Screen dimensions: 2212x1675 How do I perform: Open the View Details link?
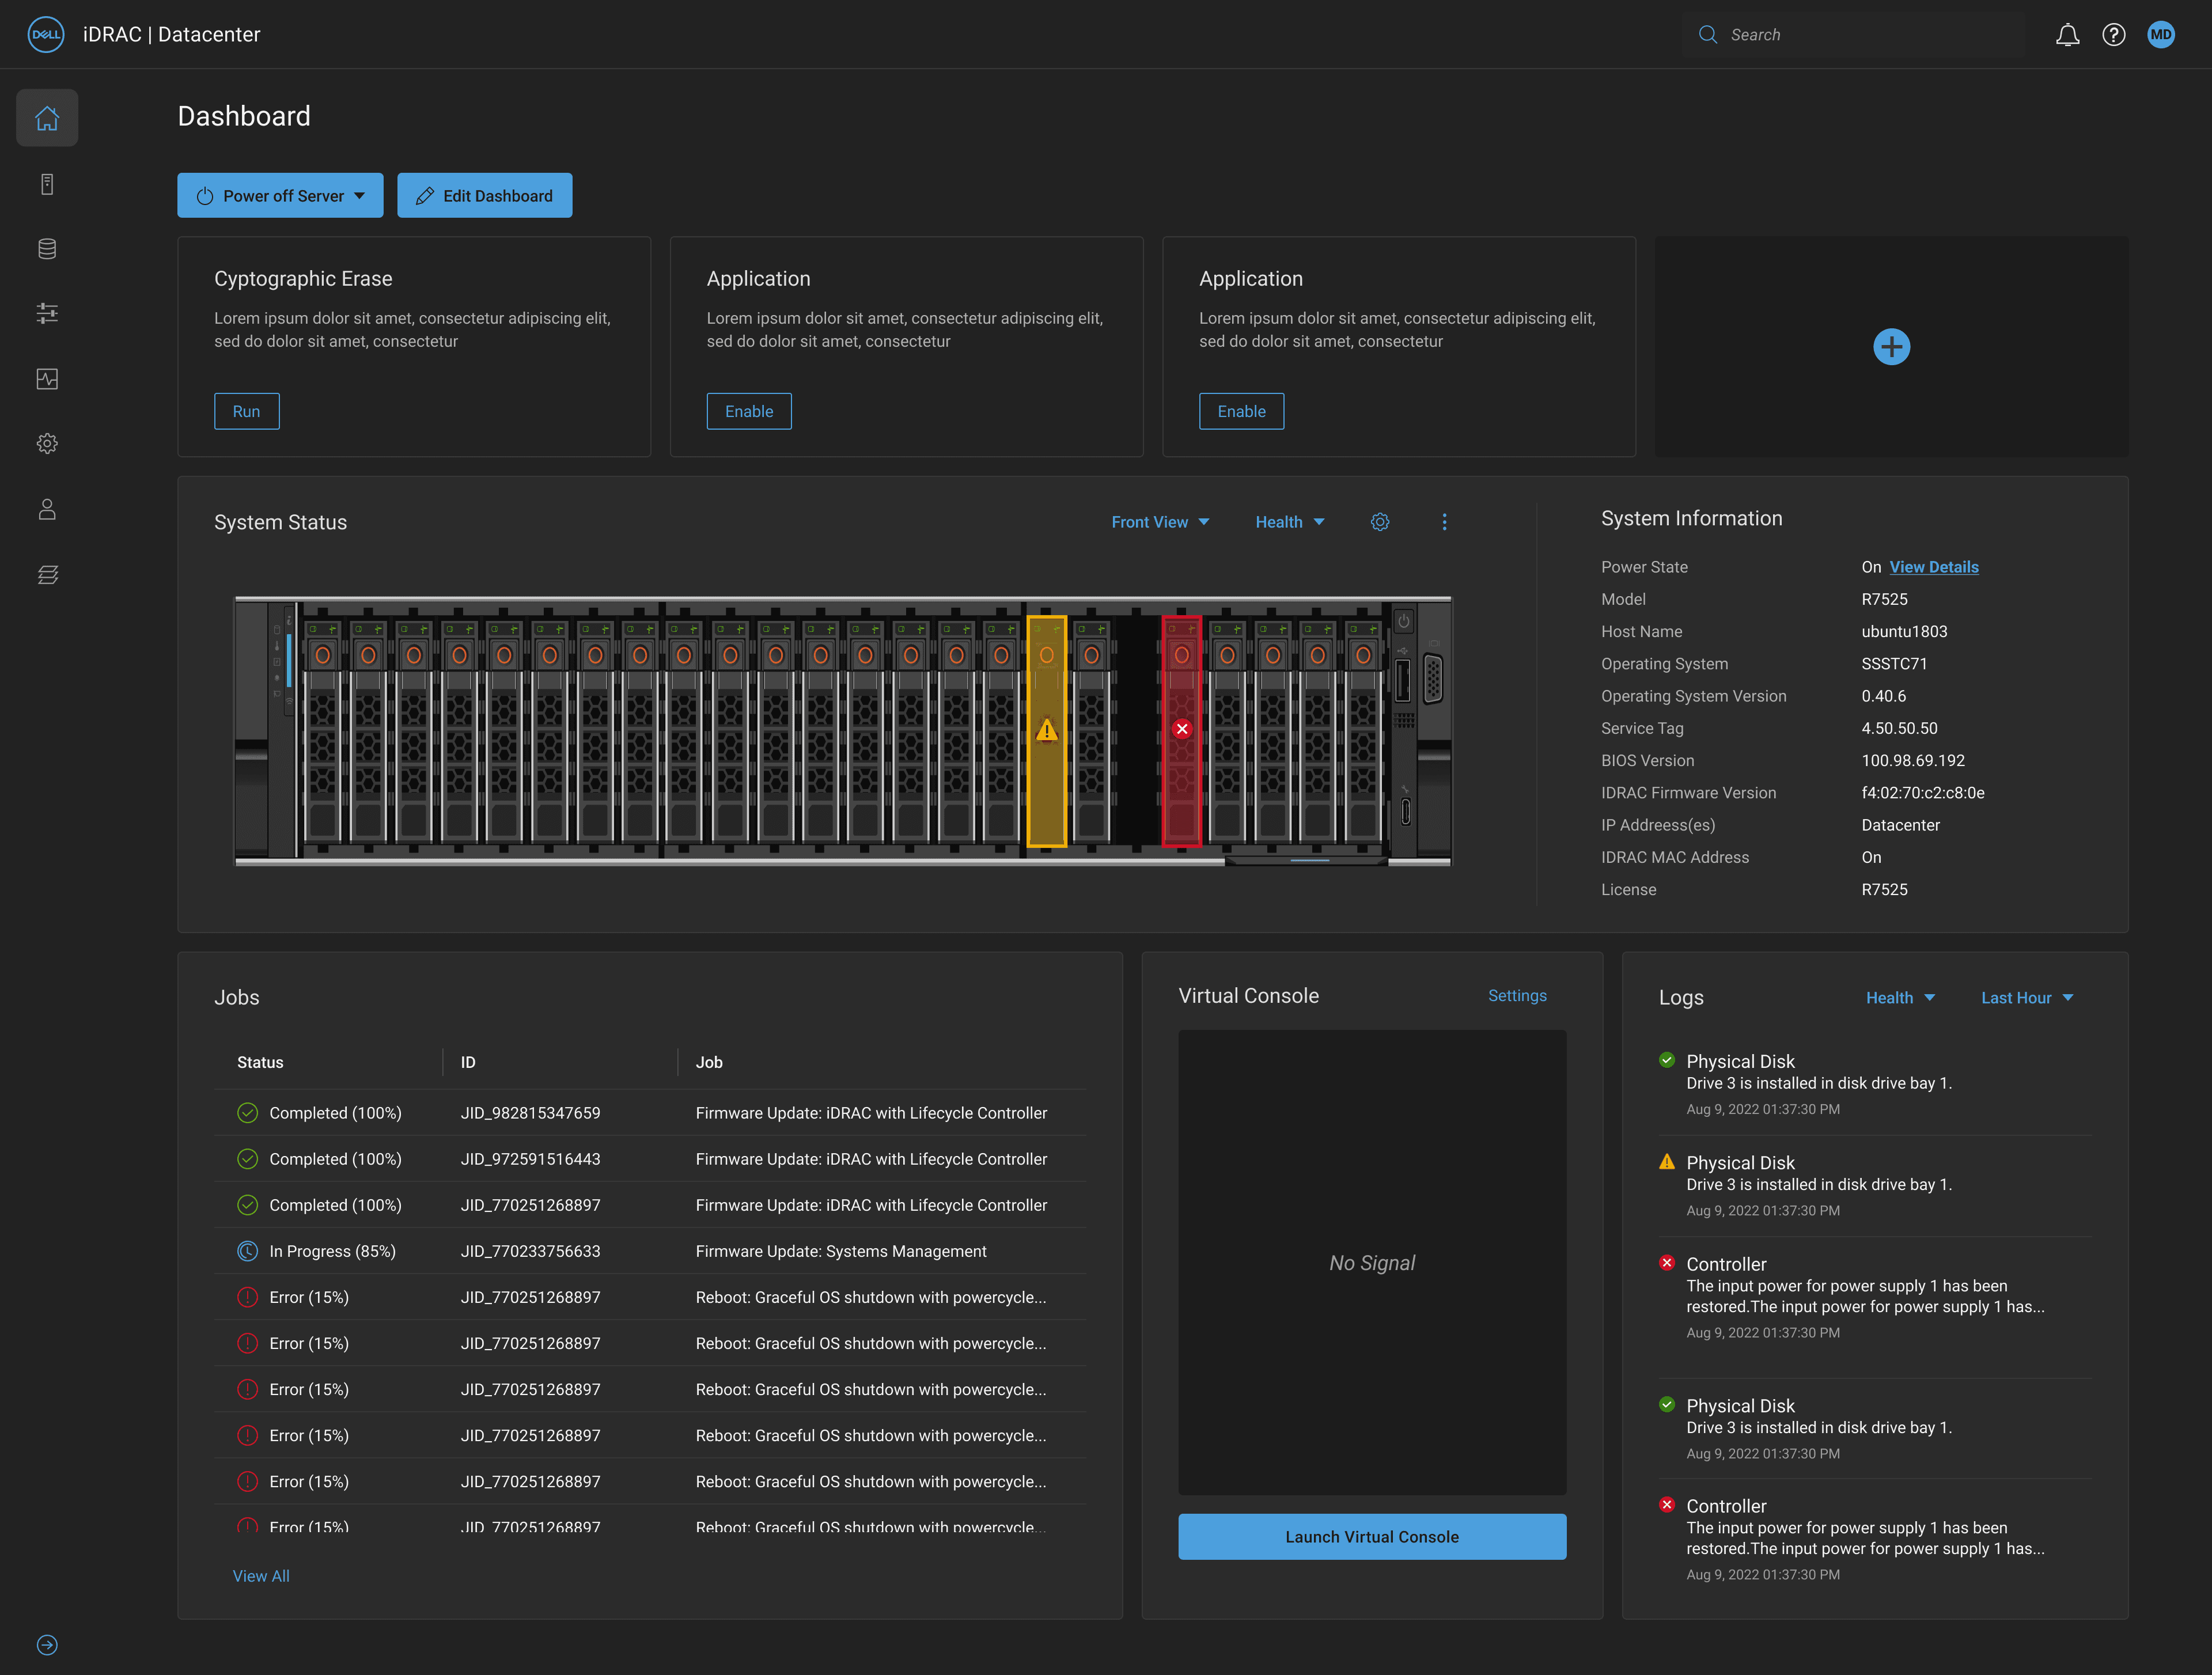click(1933, 567)
